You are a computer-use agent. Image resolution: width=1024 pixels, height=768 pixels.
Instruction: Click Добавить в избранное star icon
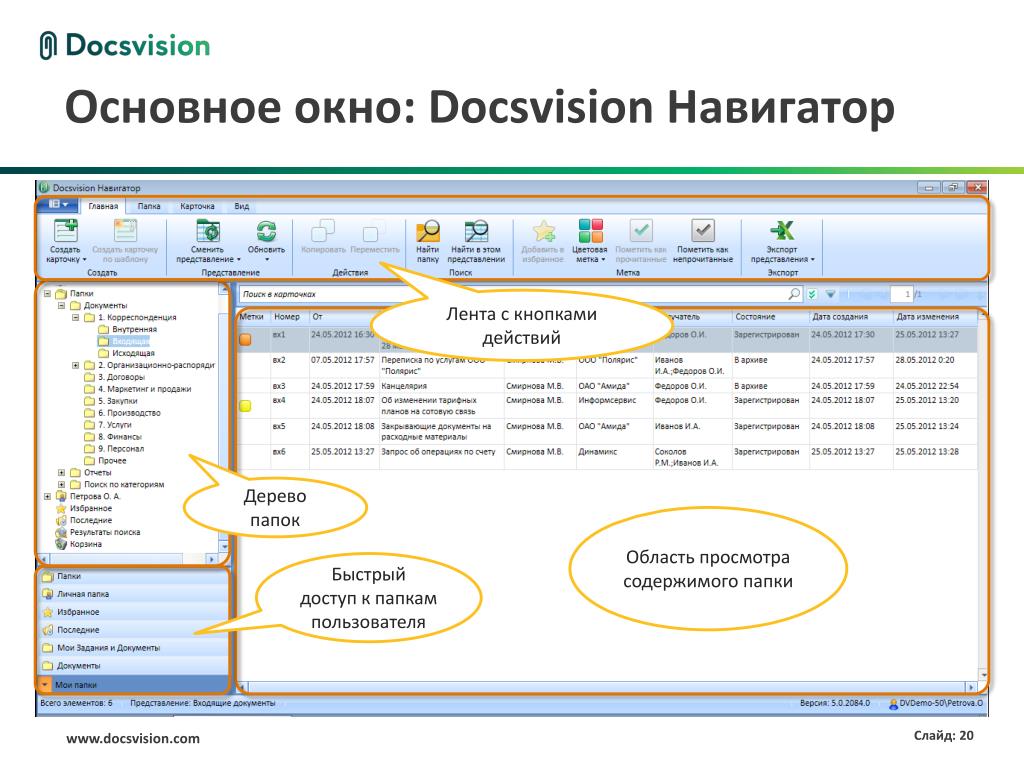(543, 231)
